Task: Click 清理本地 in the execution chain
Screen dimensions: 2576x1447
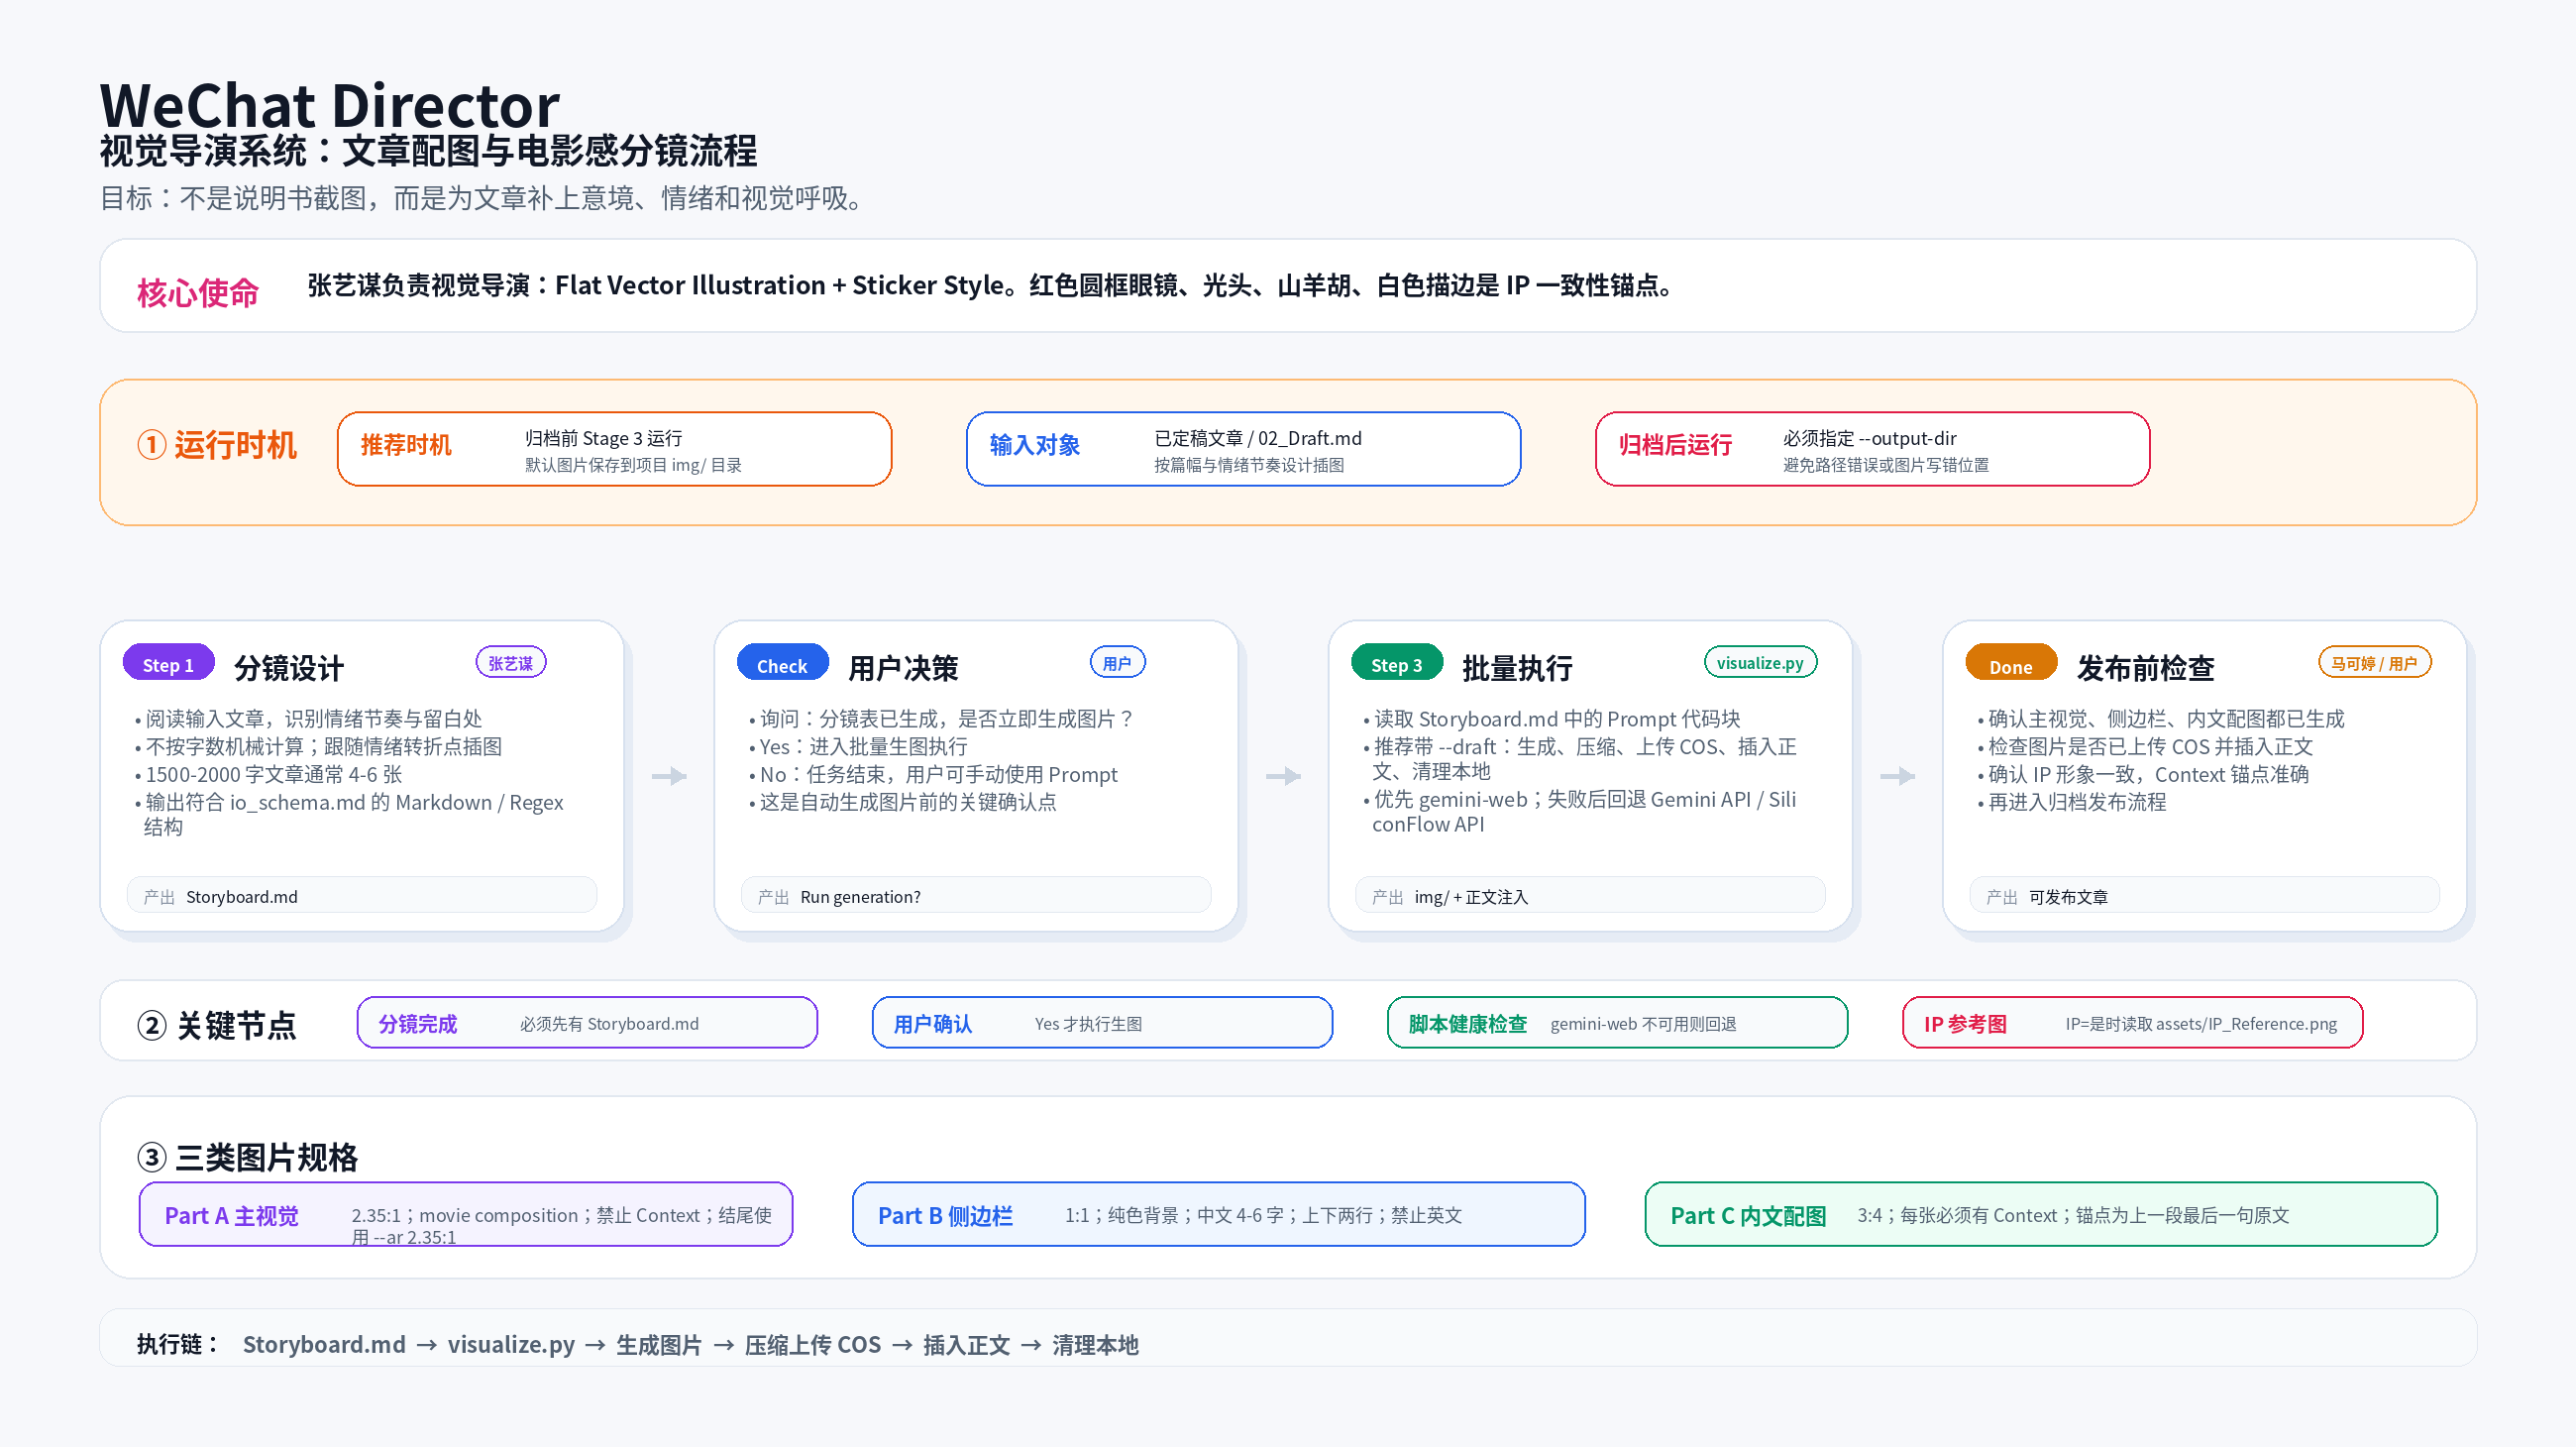Action: click(1095, 1344)
